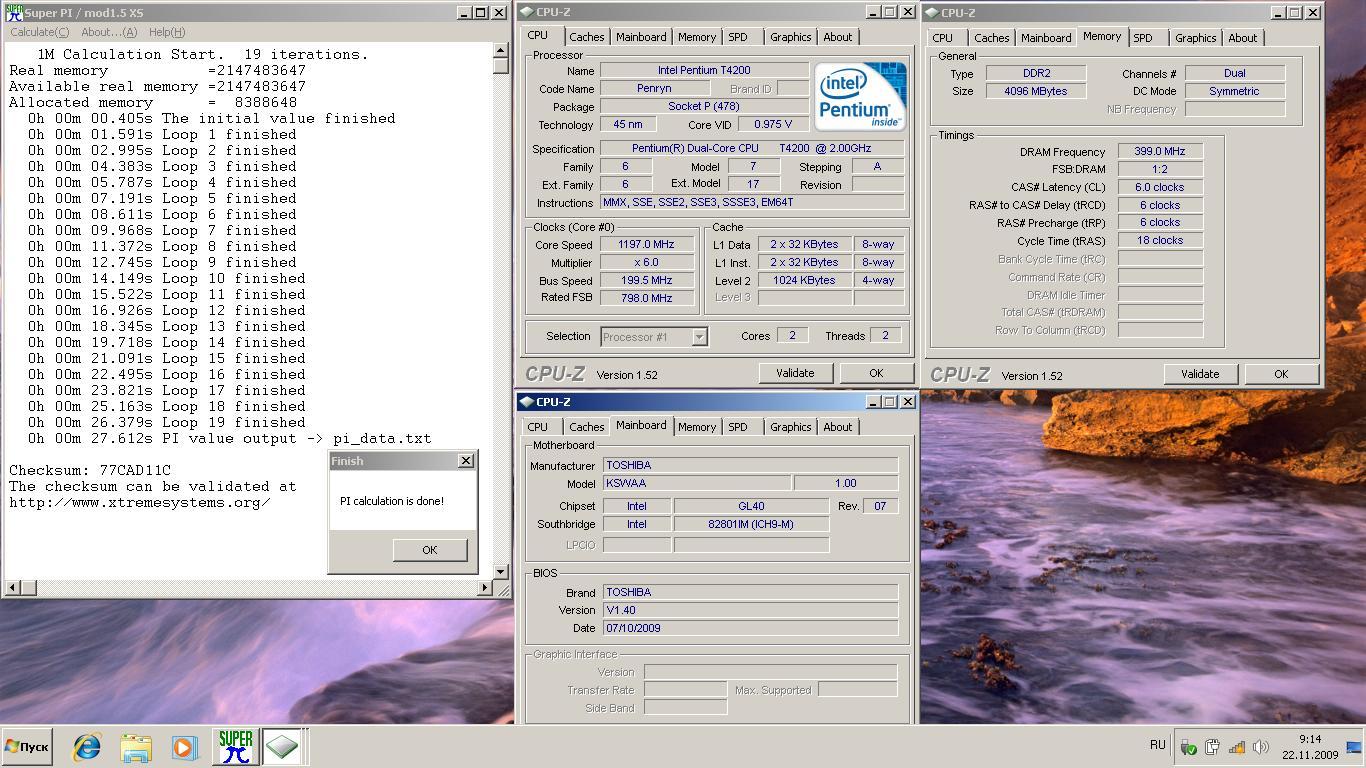
Task: Click the Model KSWAA field
Action: coord(697,483)
